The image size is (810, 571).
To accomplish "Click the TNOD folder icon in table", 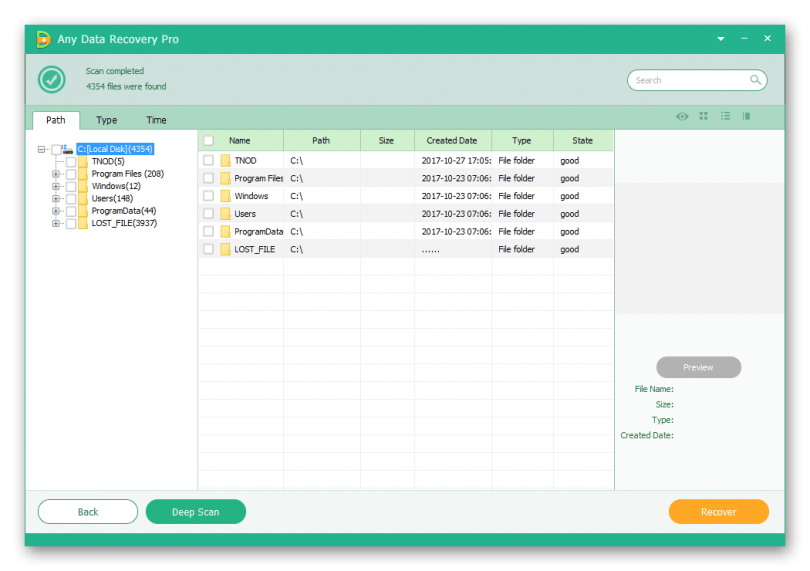I will pyautogui.click(x=225, y=160).
